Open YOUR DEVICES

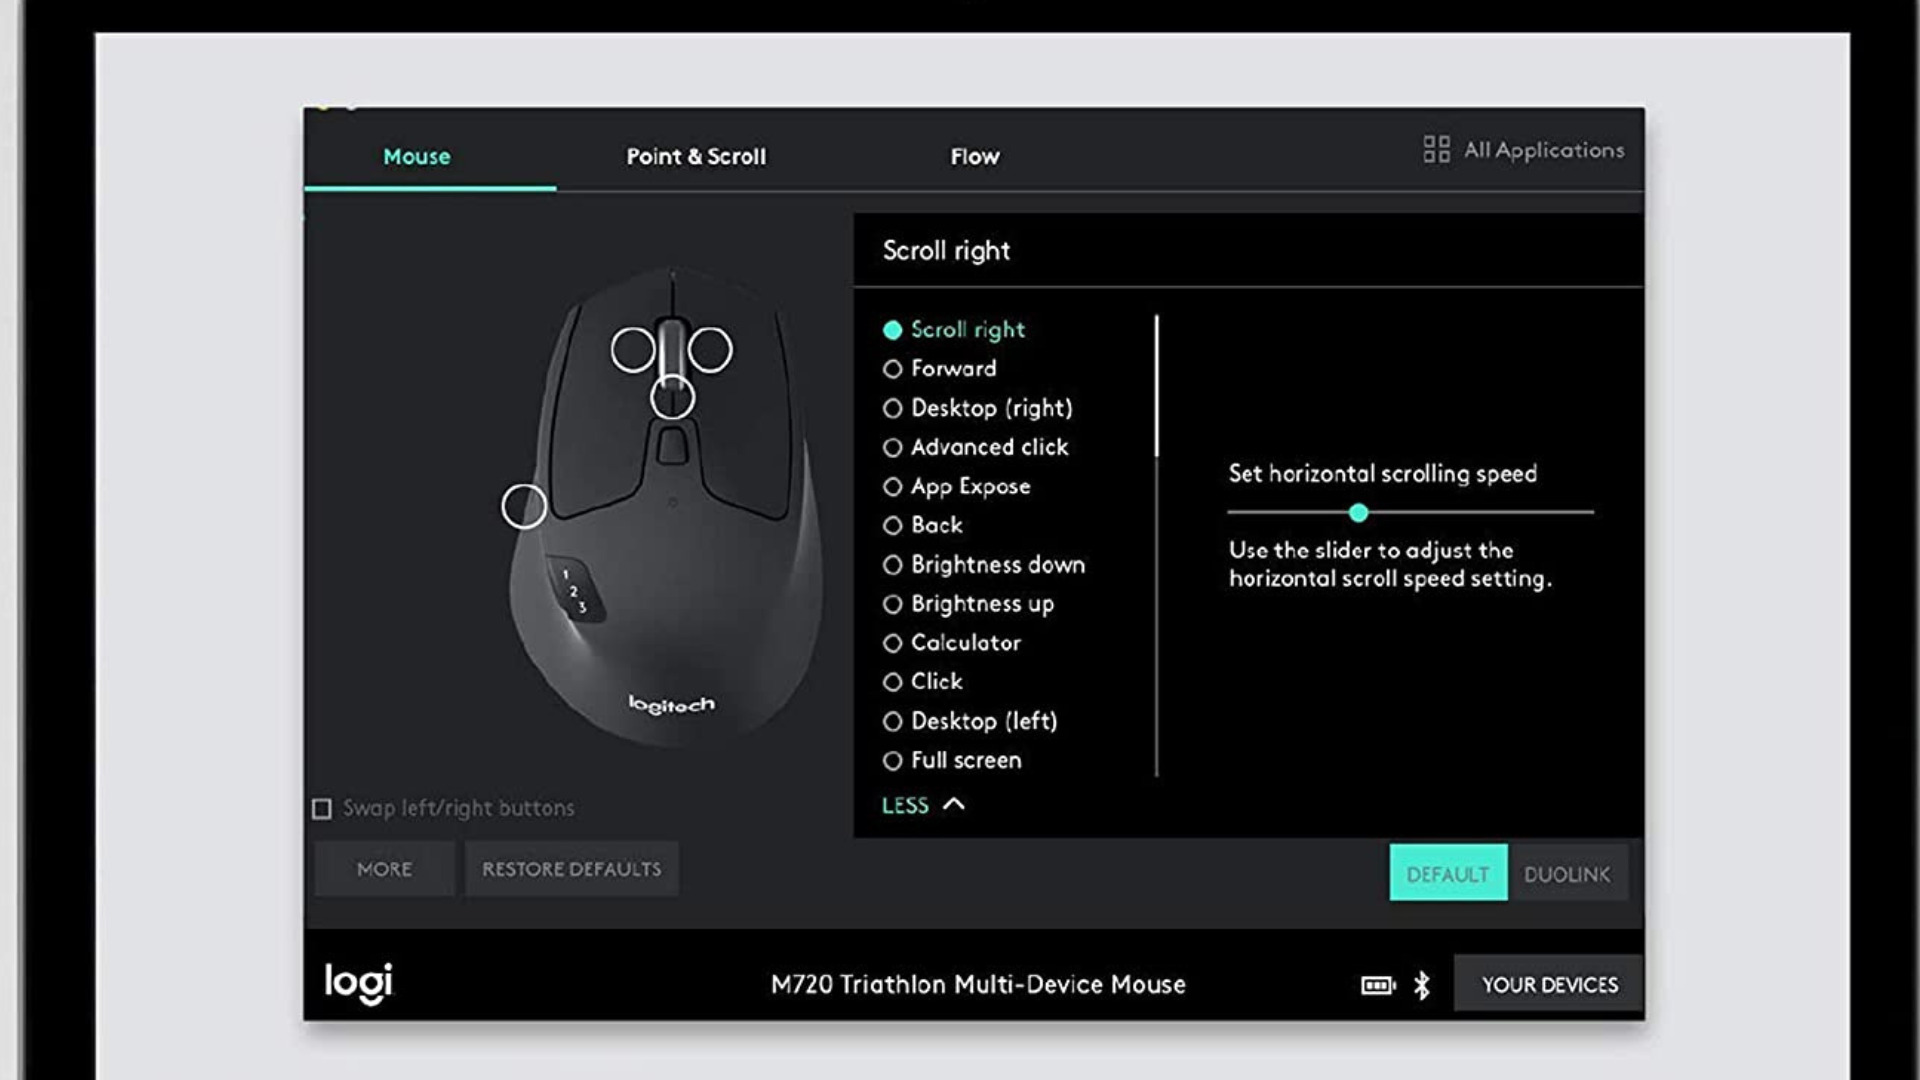[1549, 984]
